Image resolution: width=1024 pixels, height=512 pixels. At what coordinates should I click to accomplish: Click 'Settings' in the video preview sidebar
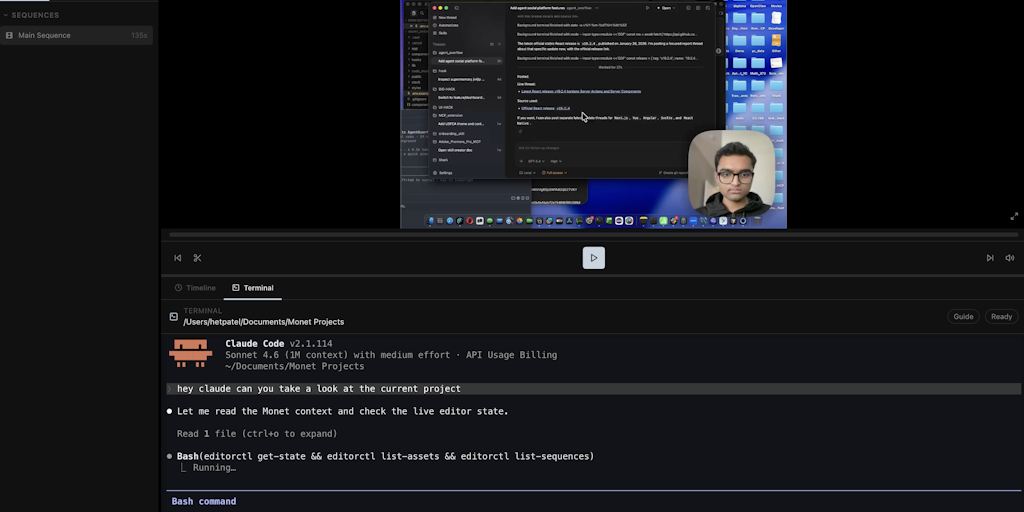click(445, 173)
